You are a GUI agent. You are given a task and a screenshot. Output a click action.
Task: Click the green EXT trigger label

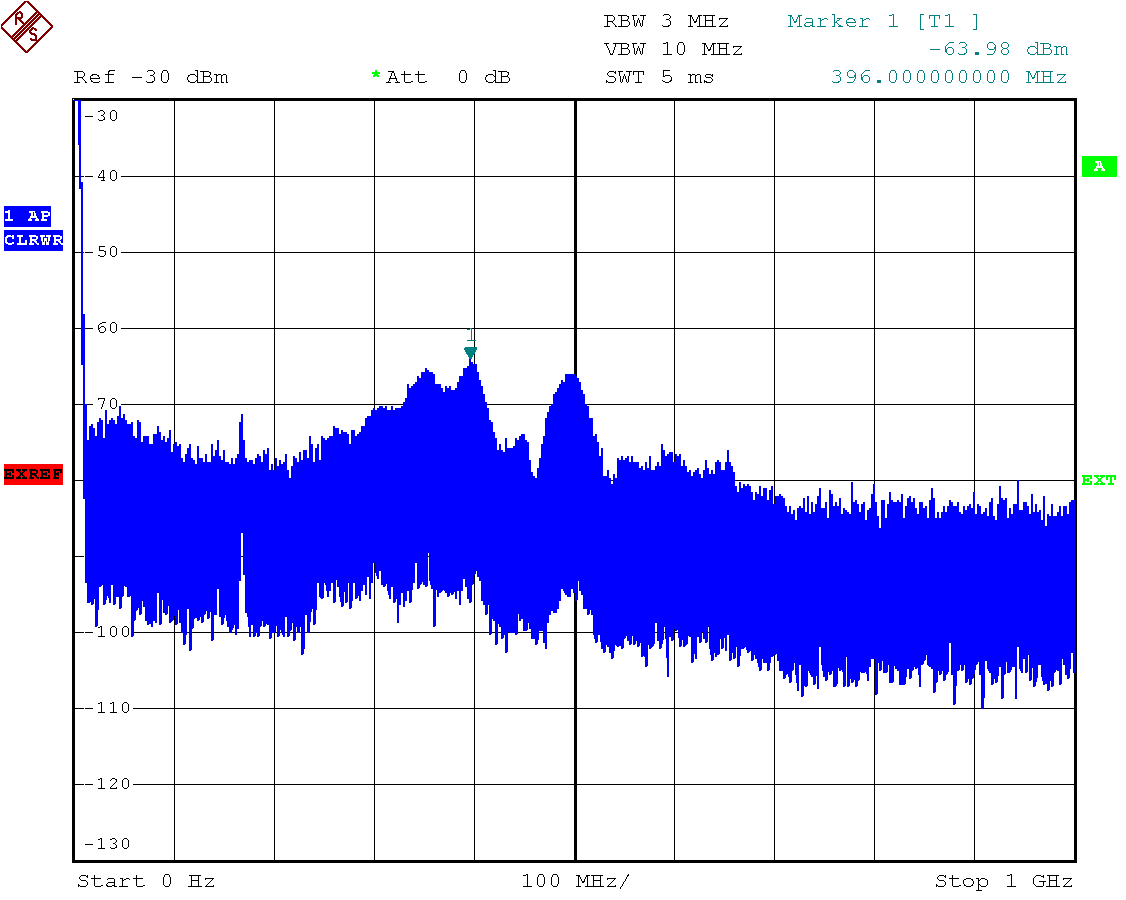tap(1099, 480)
